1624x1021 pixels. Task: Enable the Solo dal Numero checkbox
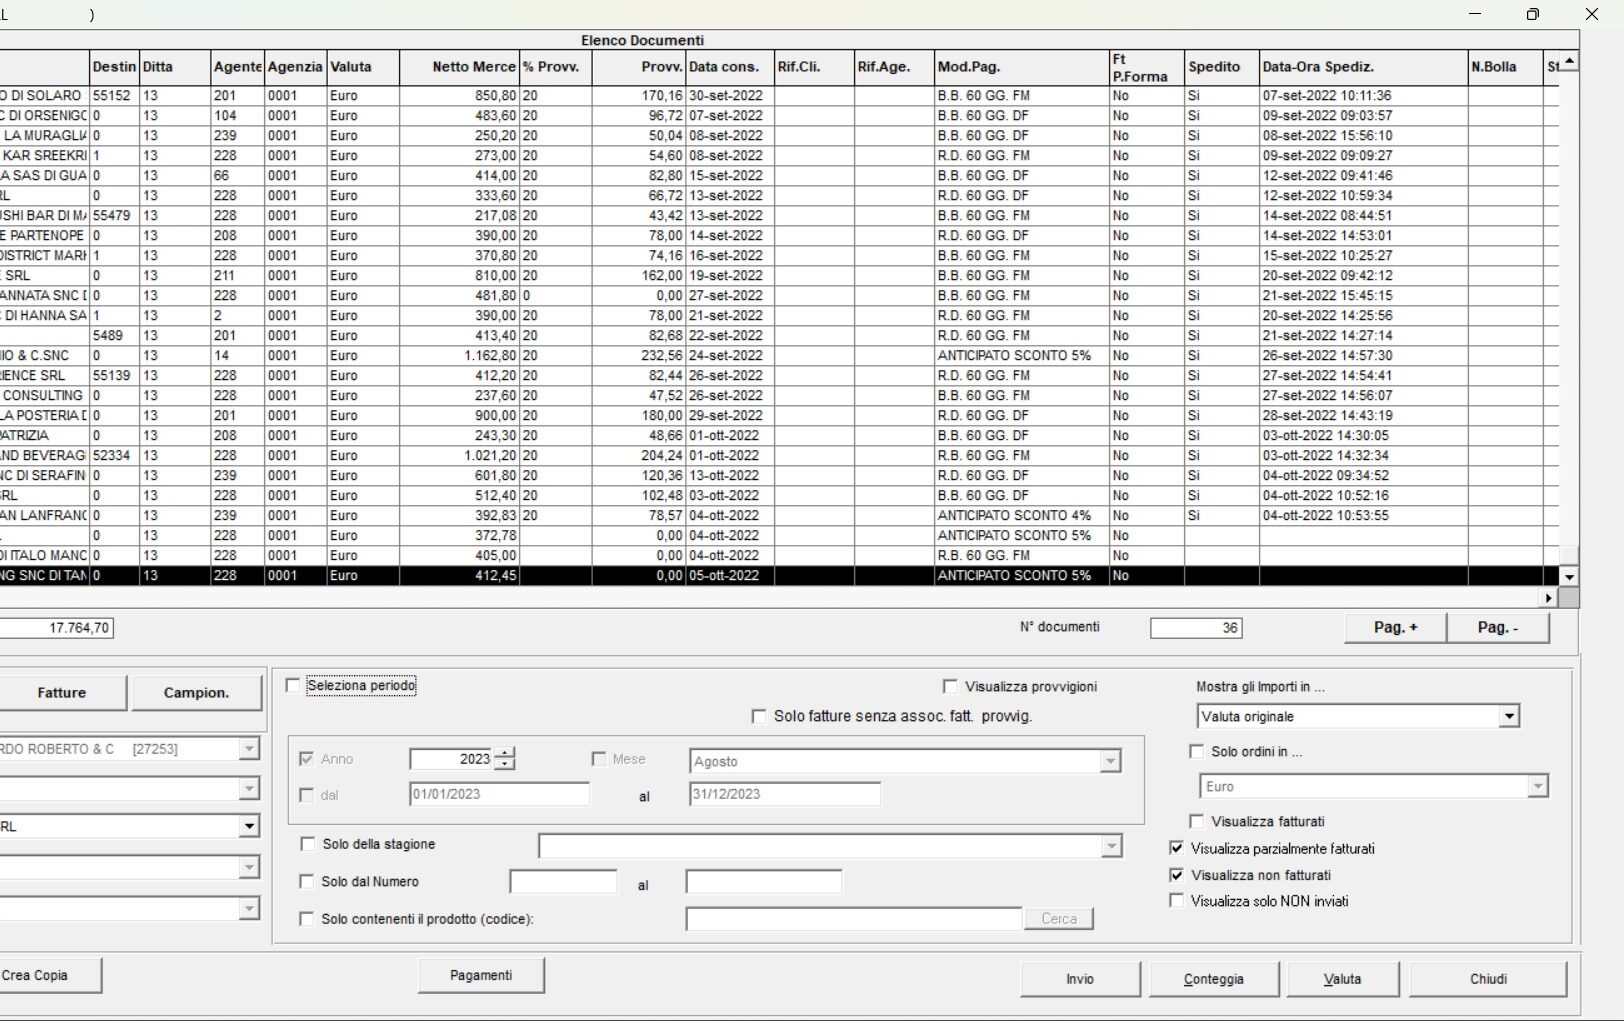pos(307,881)
